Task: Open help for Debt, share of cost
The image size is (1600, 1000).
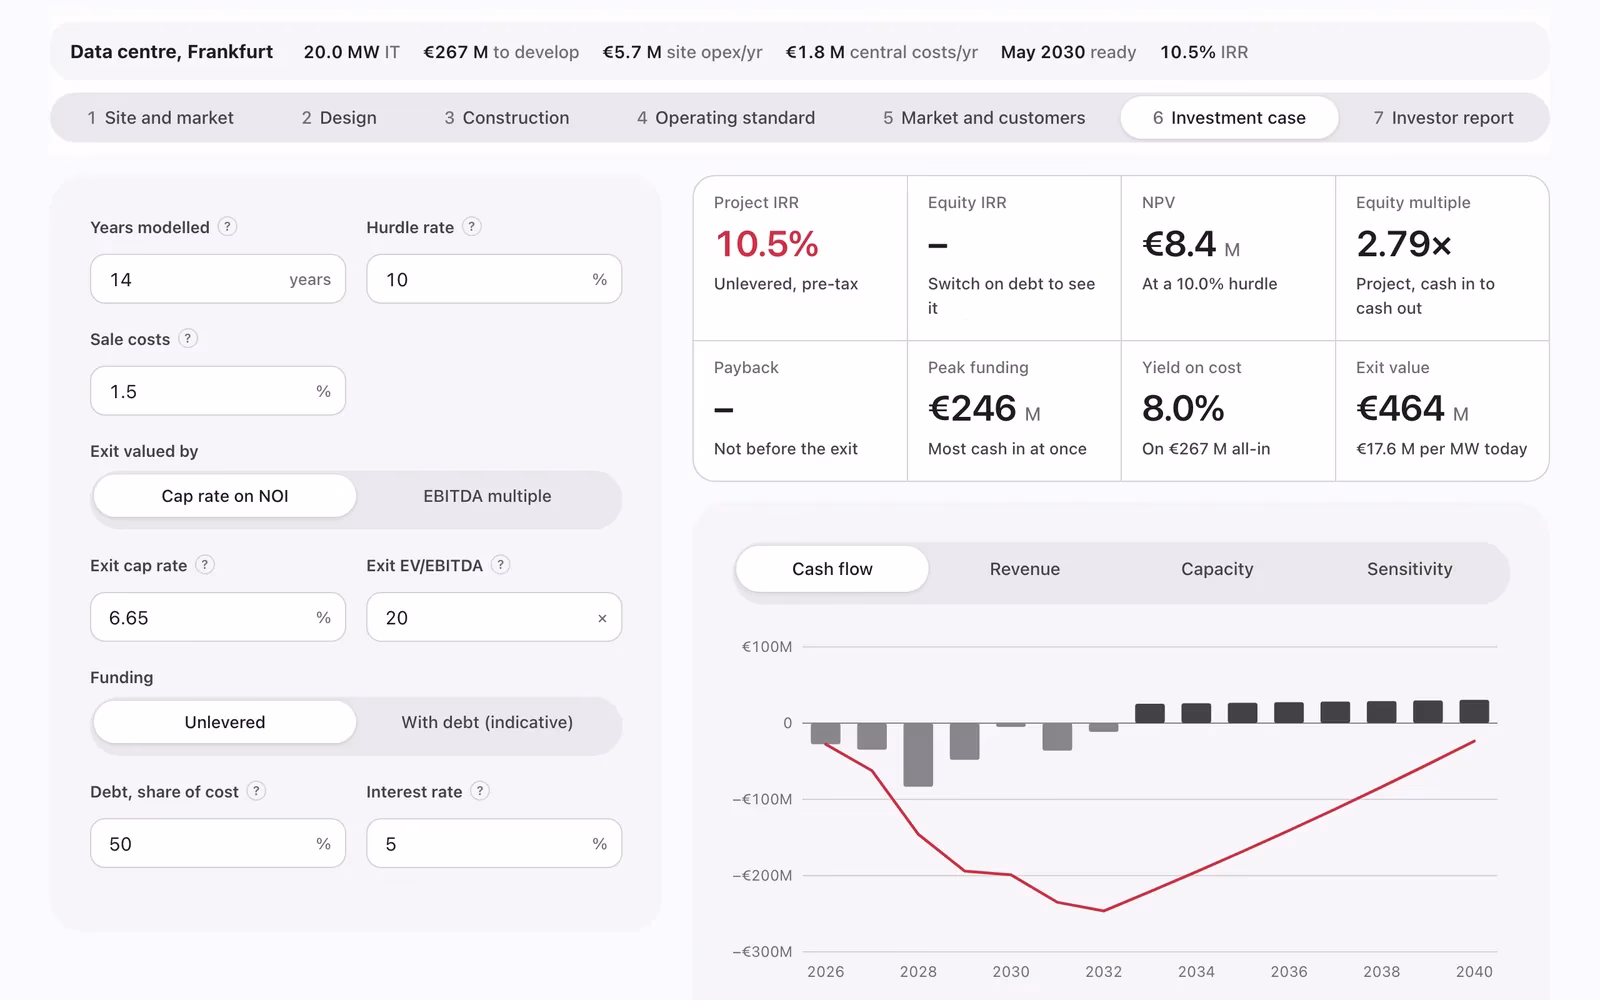Action: 256,791
